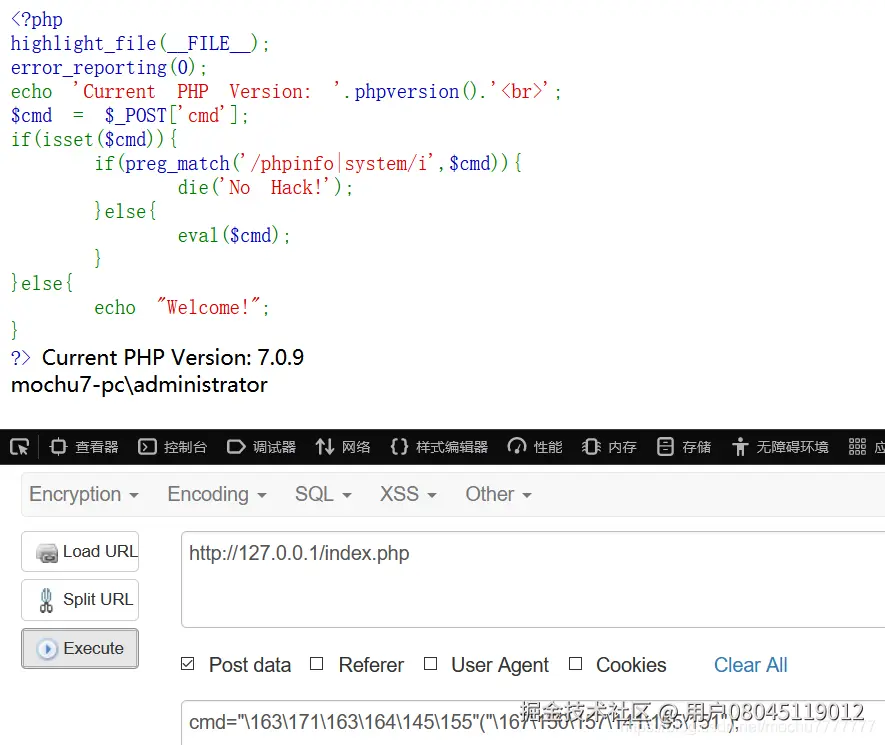This screenshot has height=745, width=885.
Task: Click the Clear All link
Action: pos(750,665)
